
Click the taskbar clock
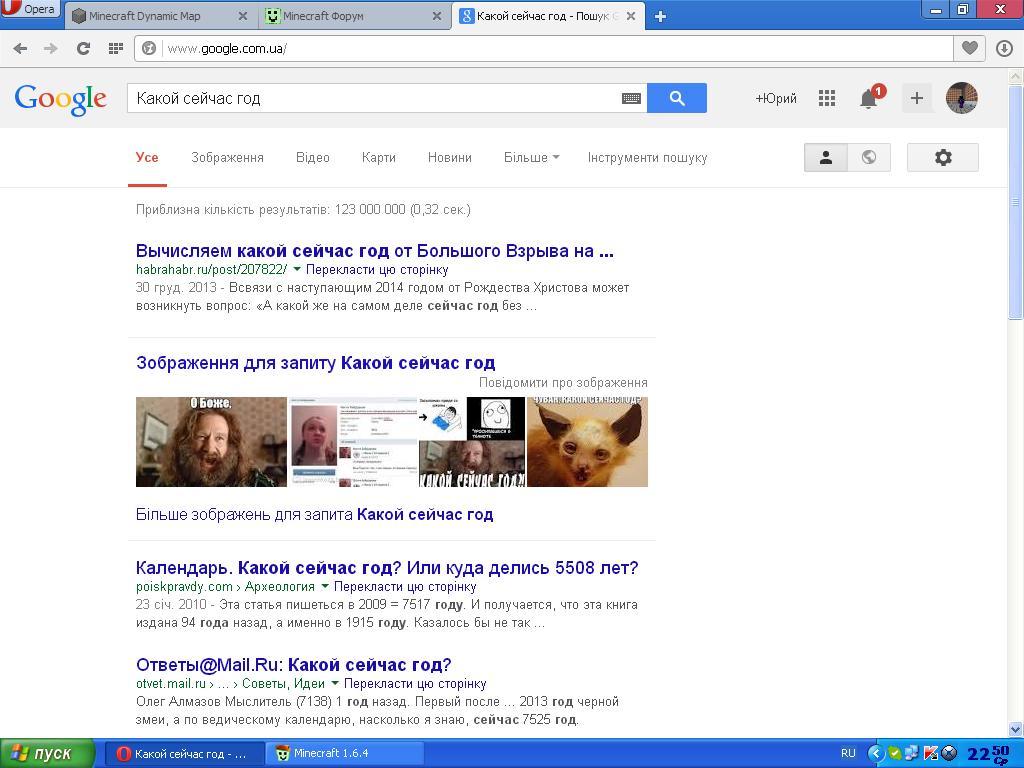[988, 754]
